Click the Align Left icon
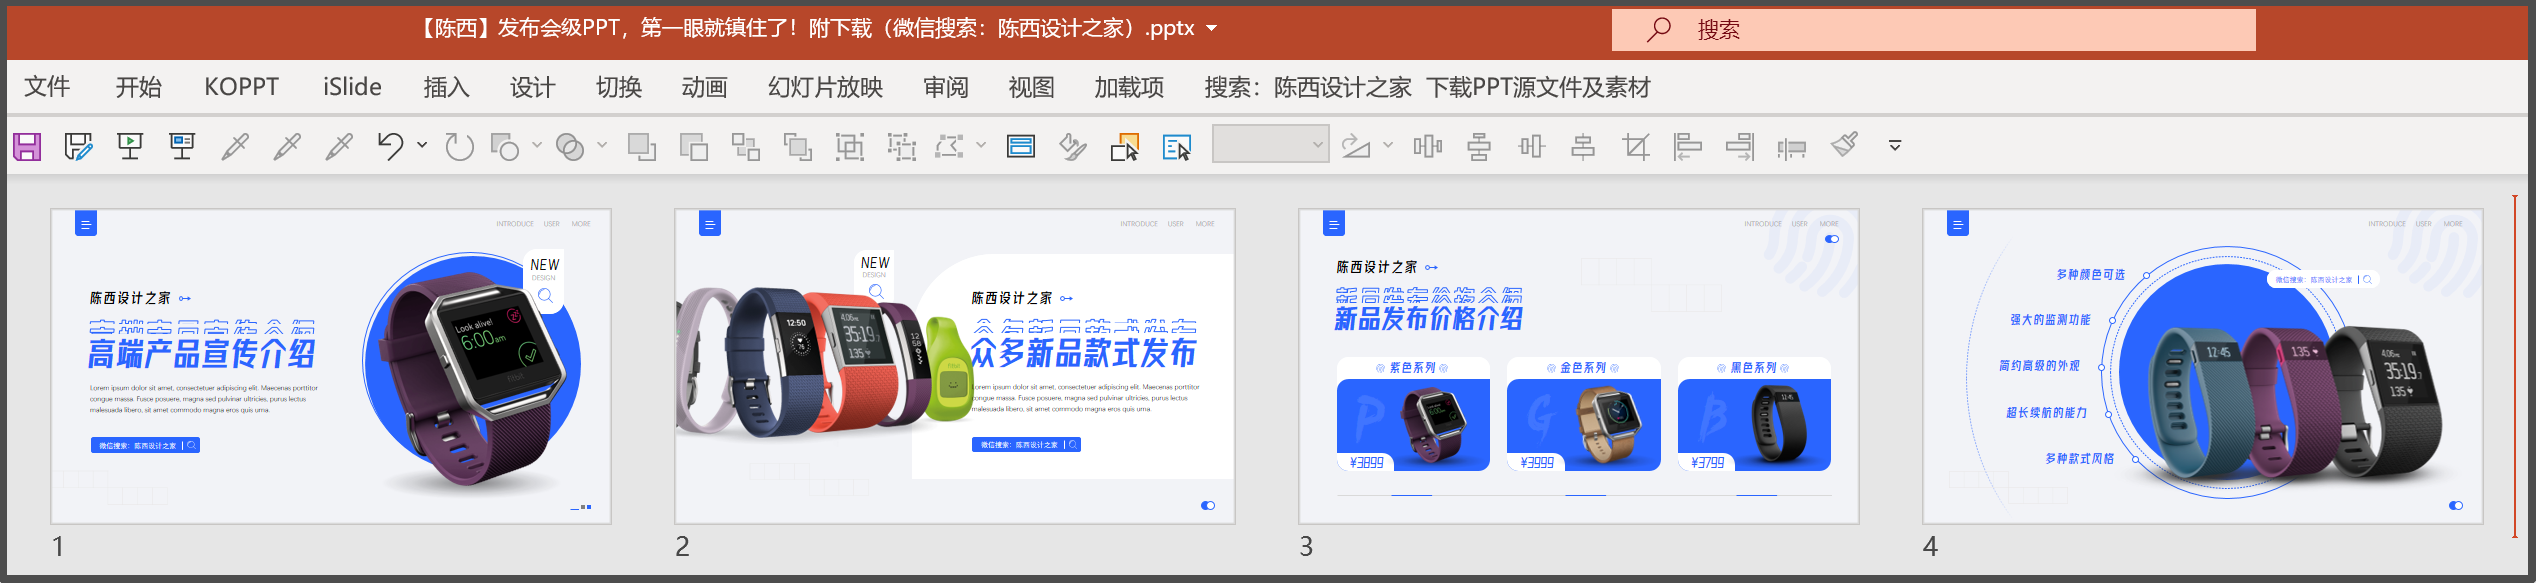 (1688, 147)
